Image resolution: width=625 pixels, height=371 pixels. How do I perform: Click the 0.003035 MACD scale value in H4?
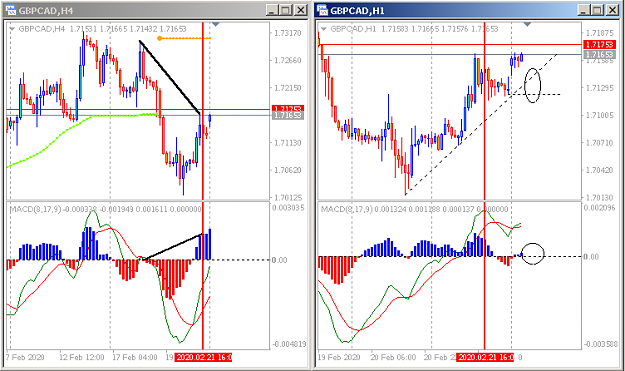coord(288,208)
